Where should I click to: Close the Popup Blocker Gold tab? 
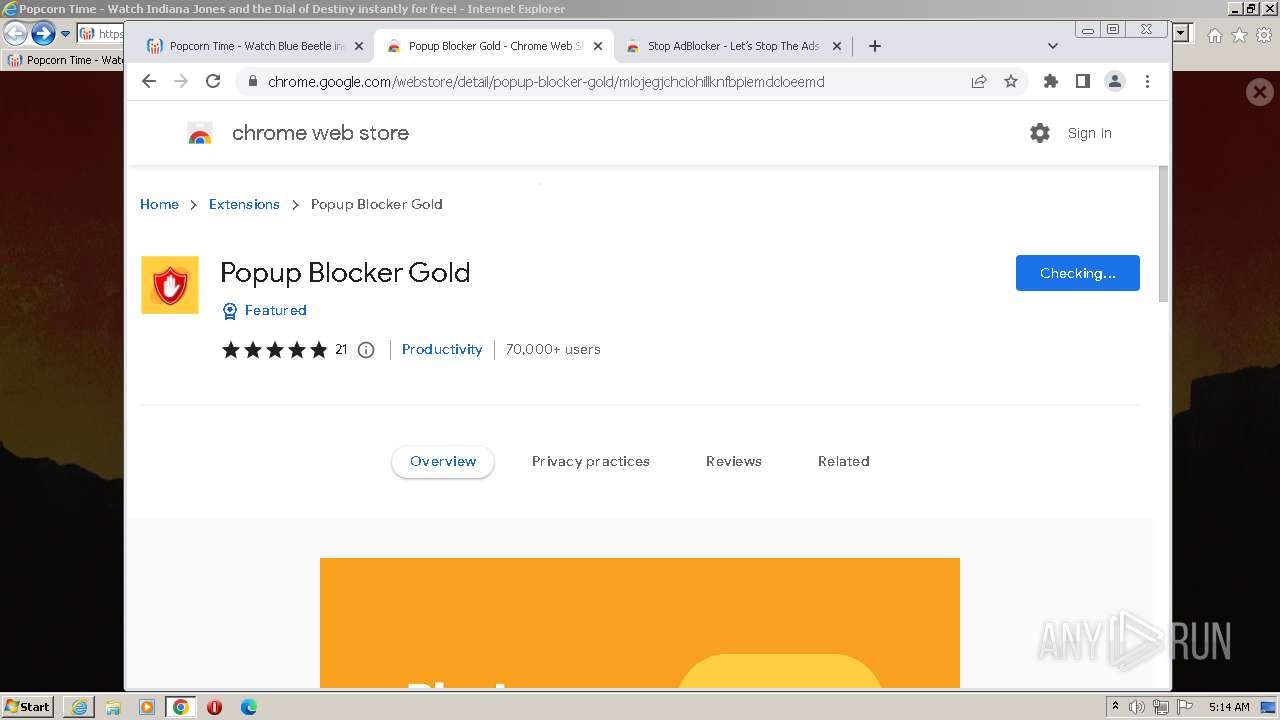click(x=598, y=46)
